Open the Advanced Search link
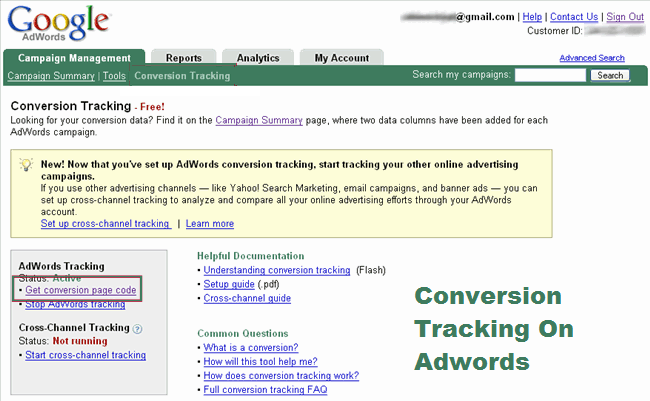The width and height of the screenshot is (650, 401). [x=592, y=58]
